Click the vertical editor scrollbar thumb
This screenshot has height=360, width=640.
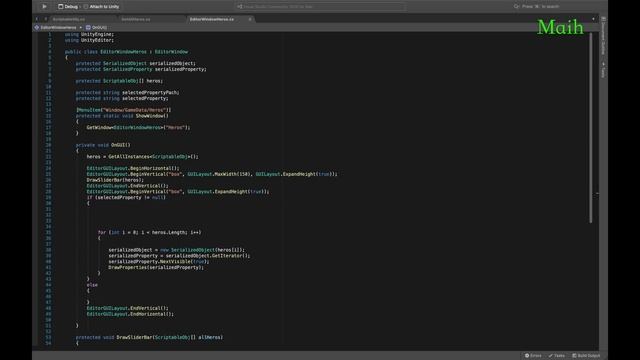click(591, 128)
